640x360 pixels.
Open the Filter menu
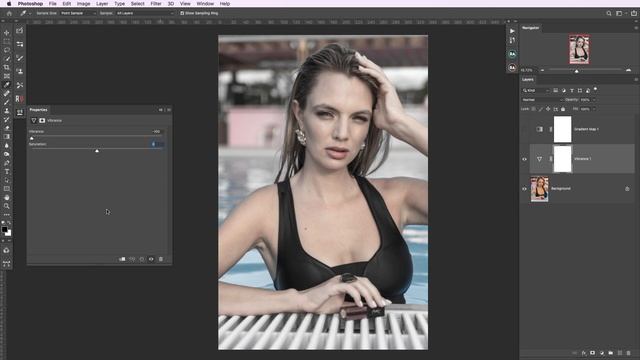coord(156,4)
